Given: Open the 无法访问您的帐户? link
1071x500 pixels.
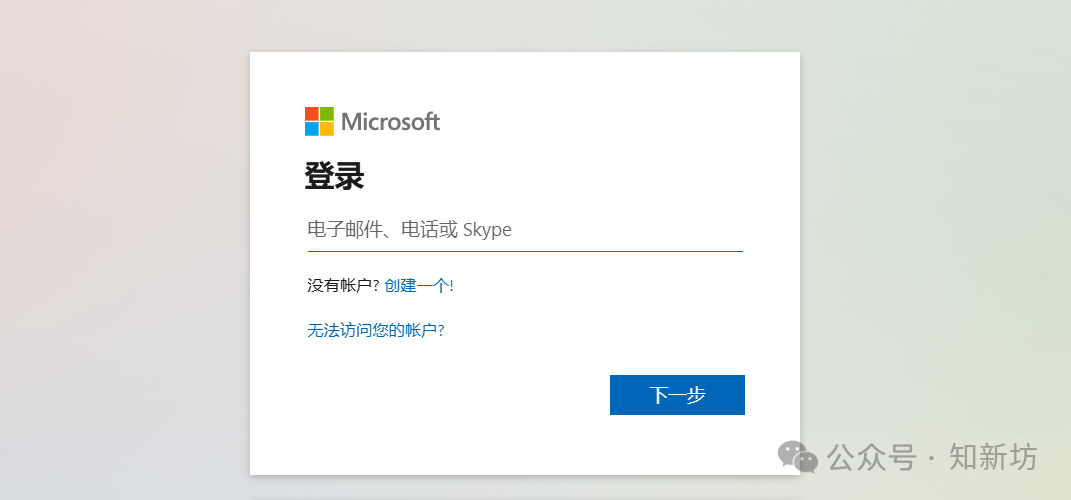Looking at the screenshot, I should coord(375,330).
